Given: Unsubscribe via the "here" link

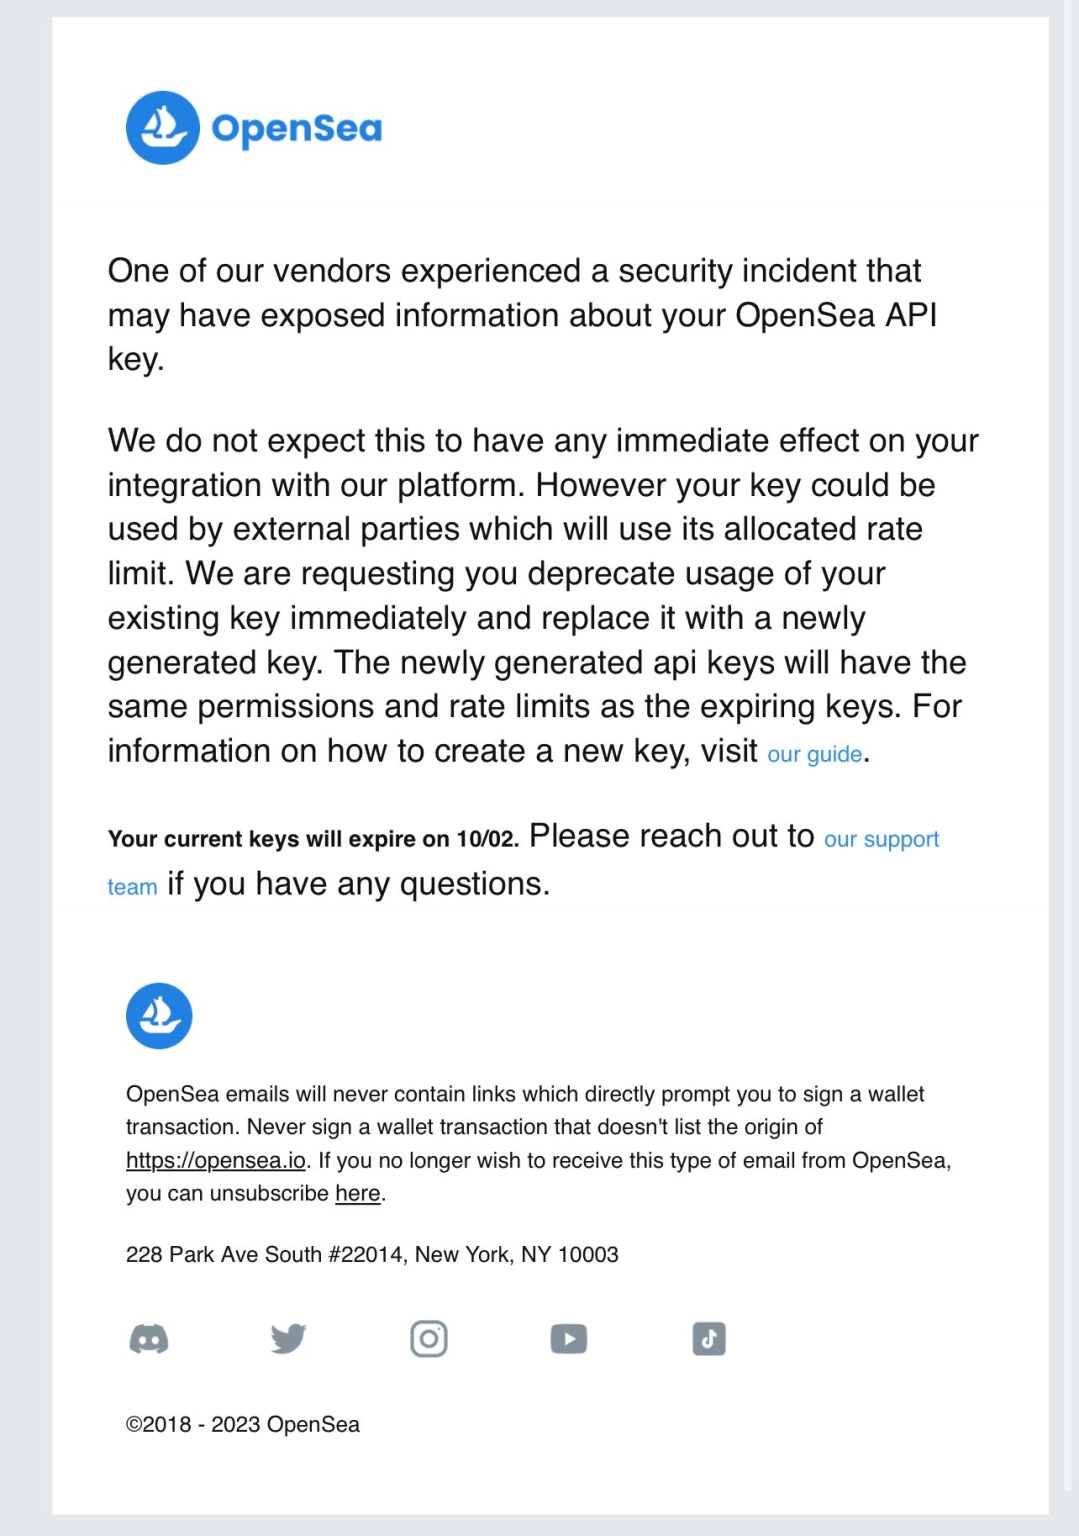Looking at the screenshot, I should (358, 1193).
